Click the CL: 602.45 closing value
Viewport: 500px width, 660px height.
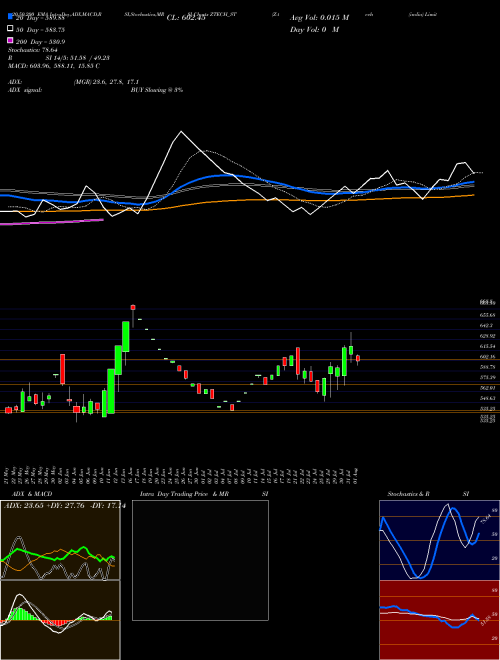pos(186,18)
